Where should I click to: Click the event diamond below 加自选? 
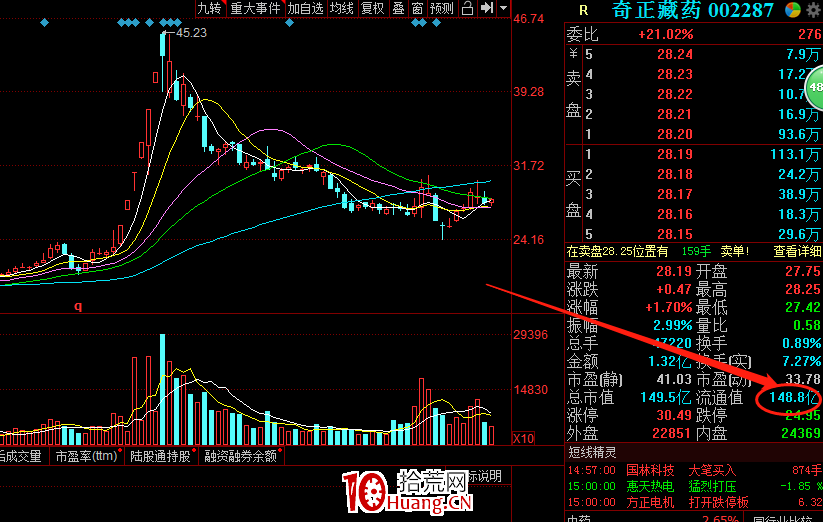point(289,23)
